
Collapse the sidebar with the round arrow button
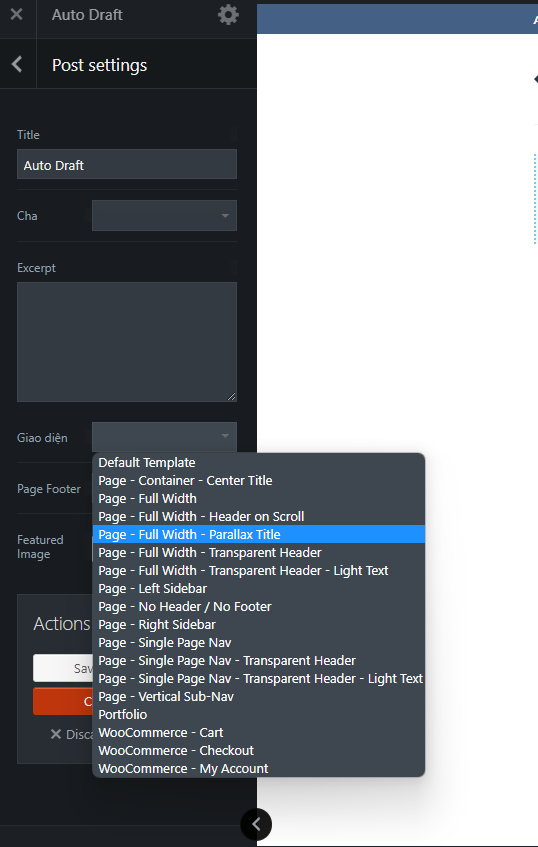coord(256,824)
